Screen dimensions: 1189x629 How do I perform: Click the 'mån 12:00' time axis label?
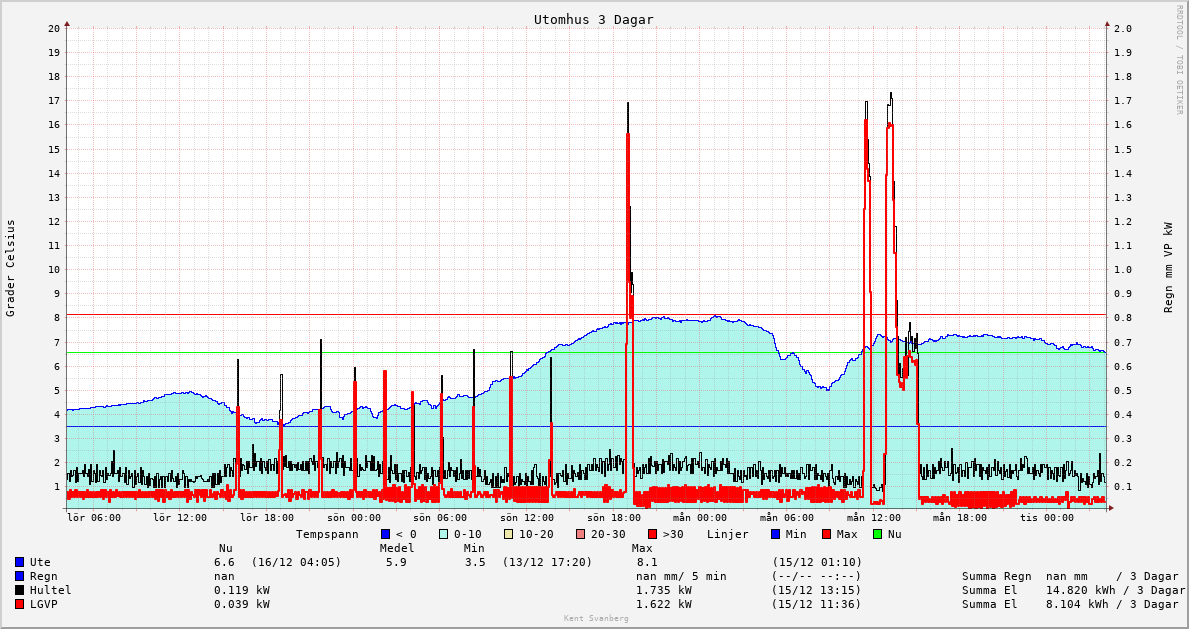[x=873, y=518]
